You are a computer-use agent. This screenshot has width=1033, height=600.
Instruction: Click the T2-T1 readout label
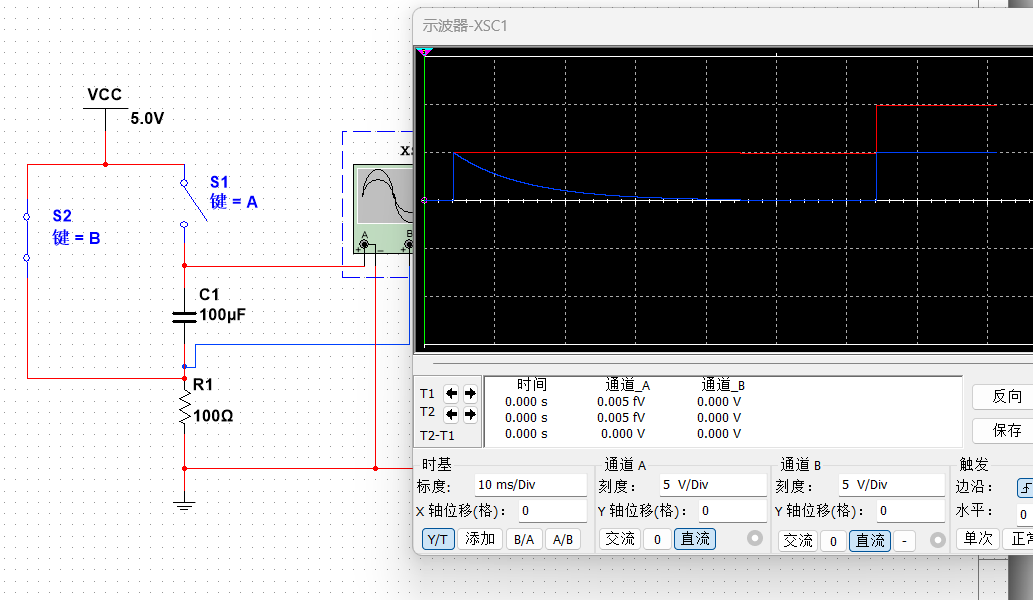pyautogui.click(x=437, y=435)
